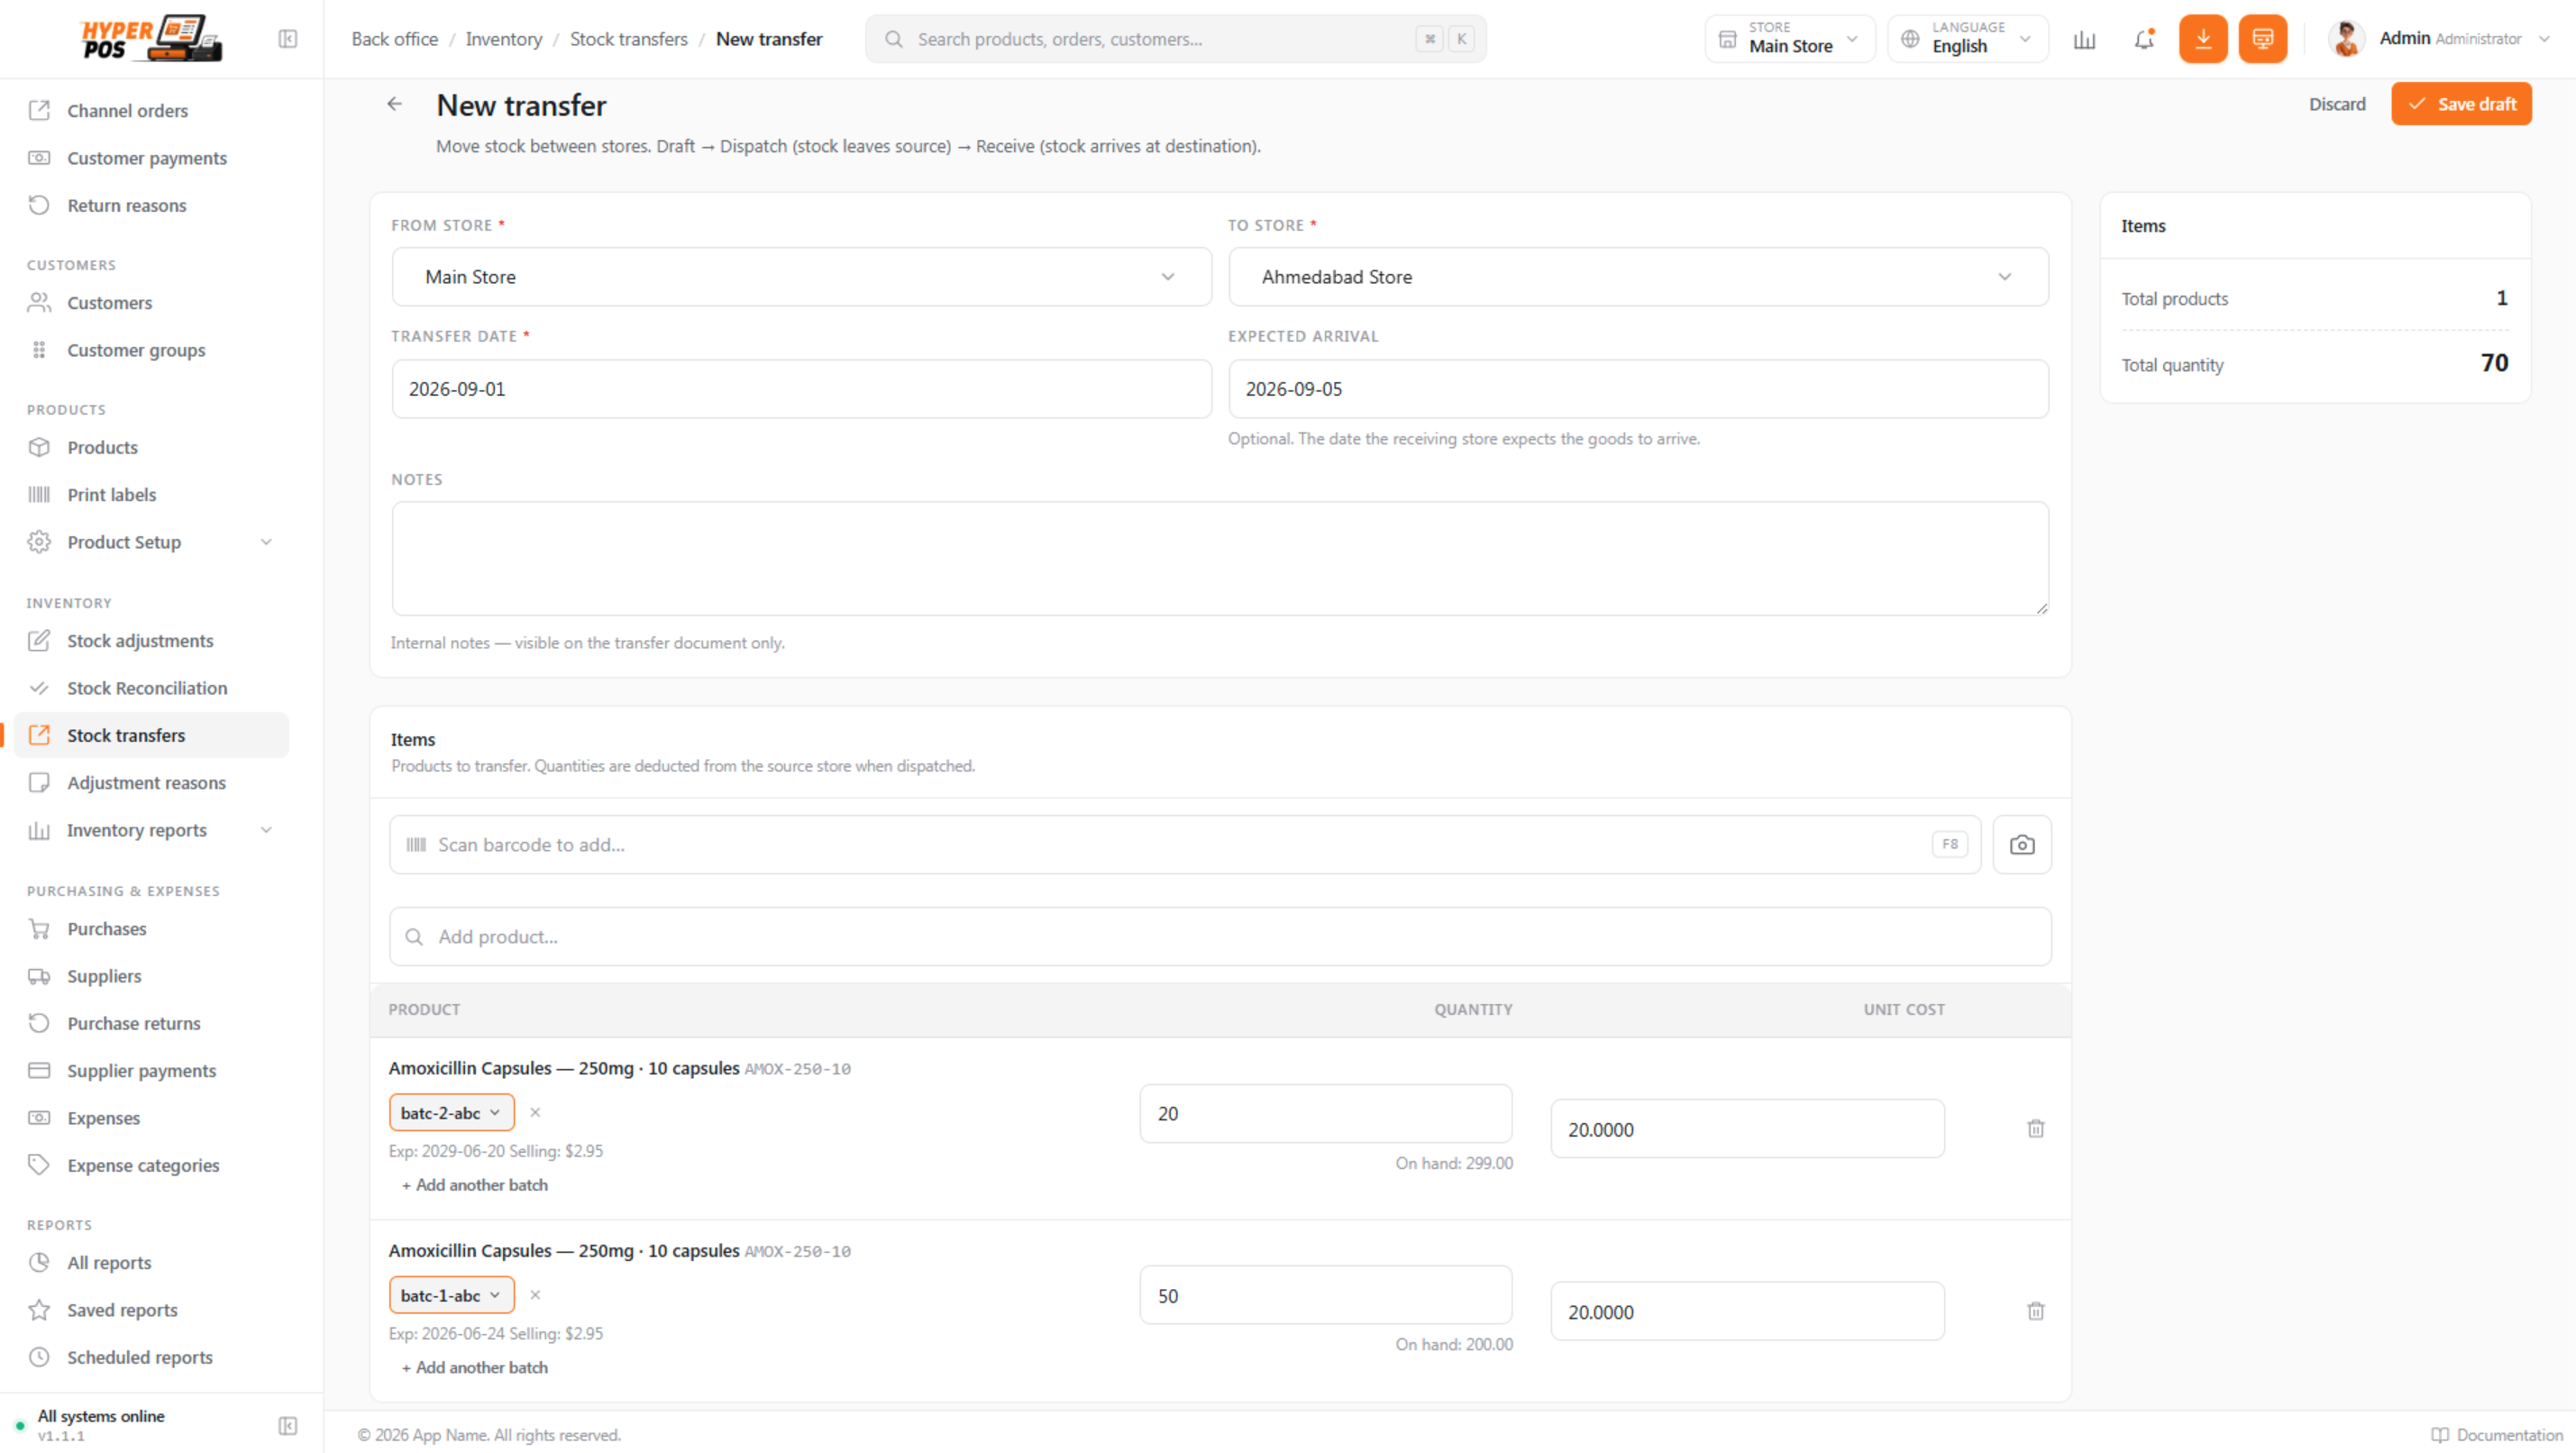The height and width of the screenshot is (1453, 2576).
Task: Click the admin avatar picture
Action: 2347,39
